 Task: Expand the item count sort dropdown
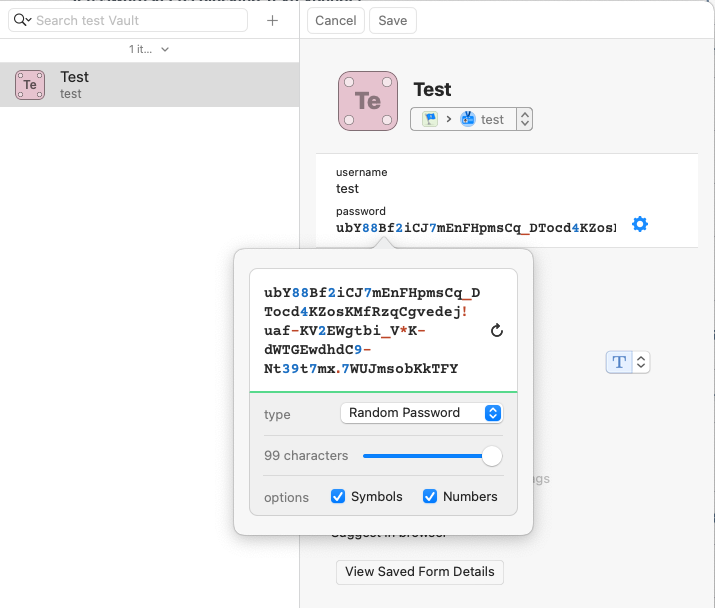[x=149, y=49]
